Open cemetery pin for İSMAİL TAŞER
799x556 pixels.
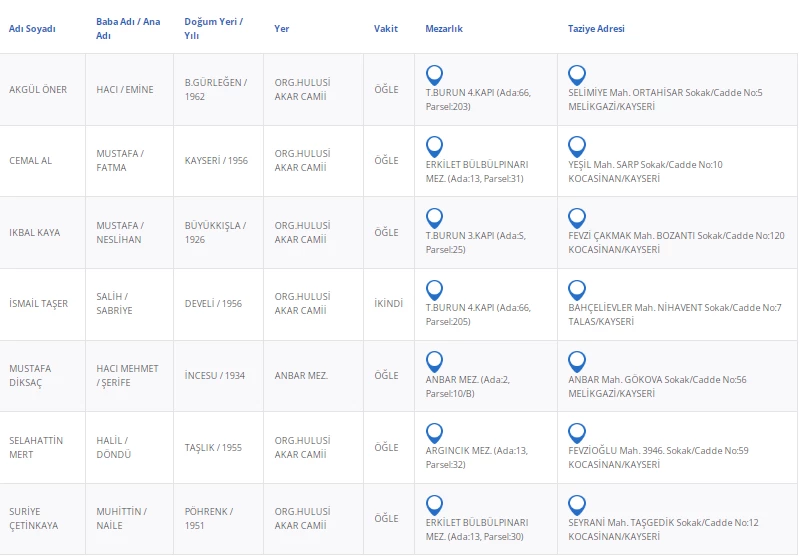pyautogui.click(x=434, y=289)
